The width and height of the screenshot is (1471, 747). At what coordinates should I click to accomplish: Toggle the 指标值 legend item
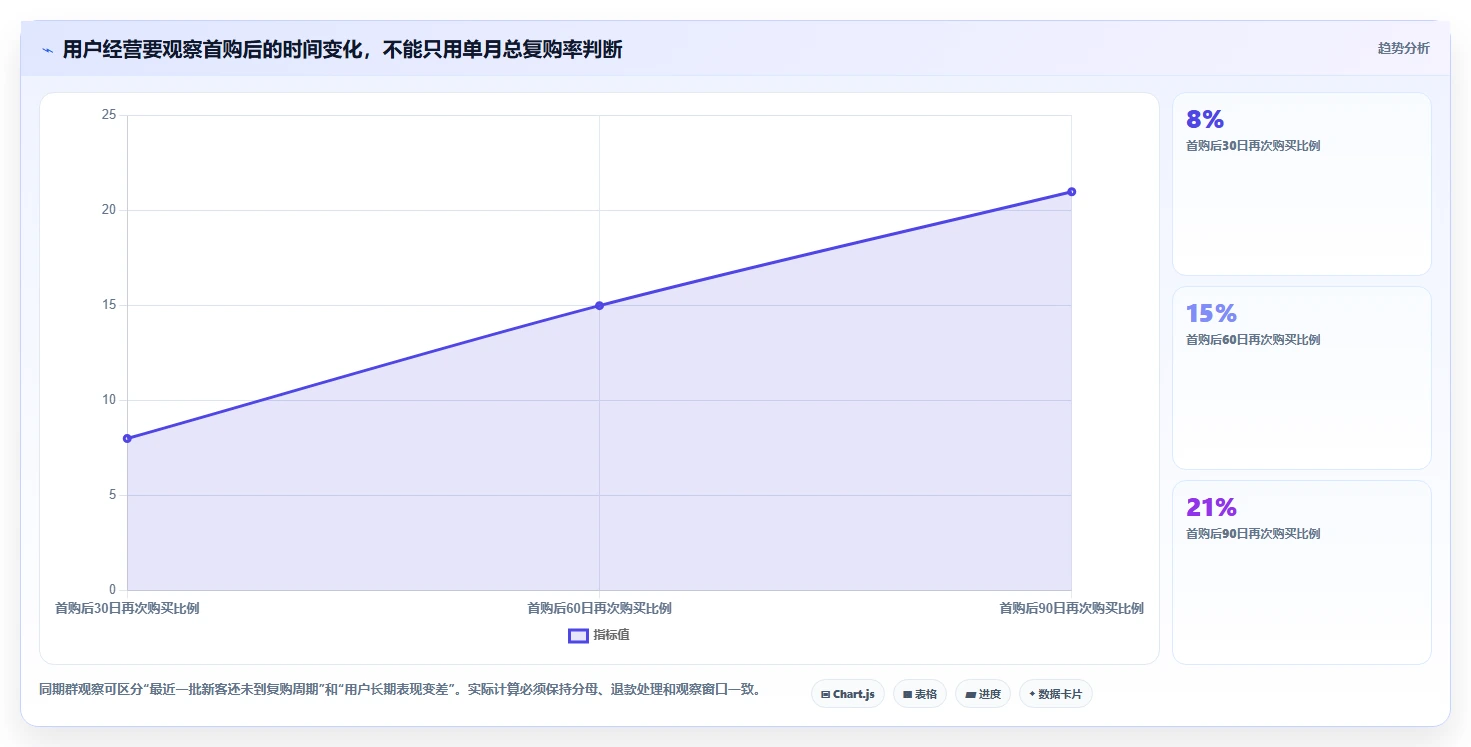tap(599, 635)
